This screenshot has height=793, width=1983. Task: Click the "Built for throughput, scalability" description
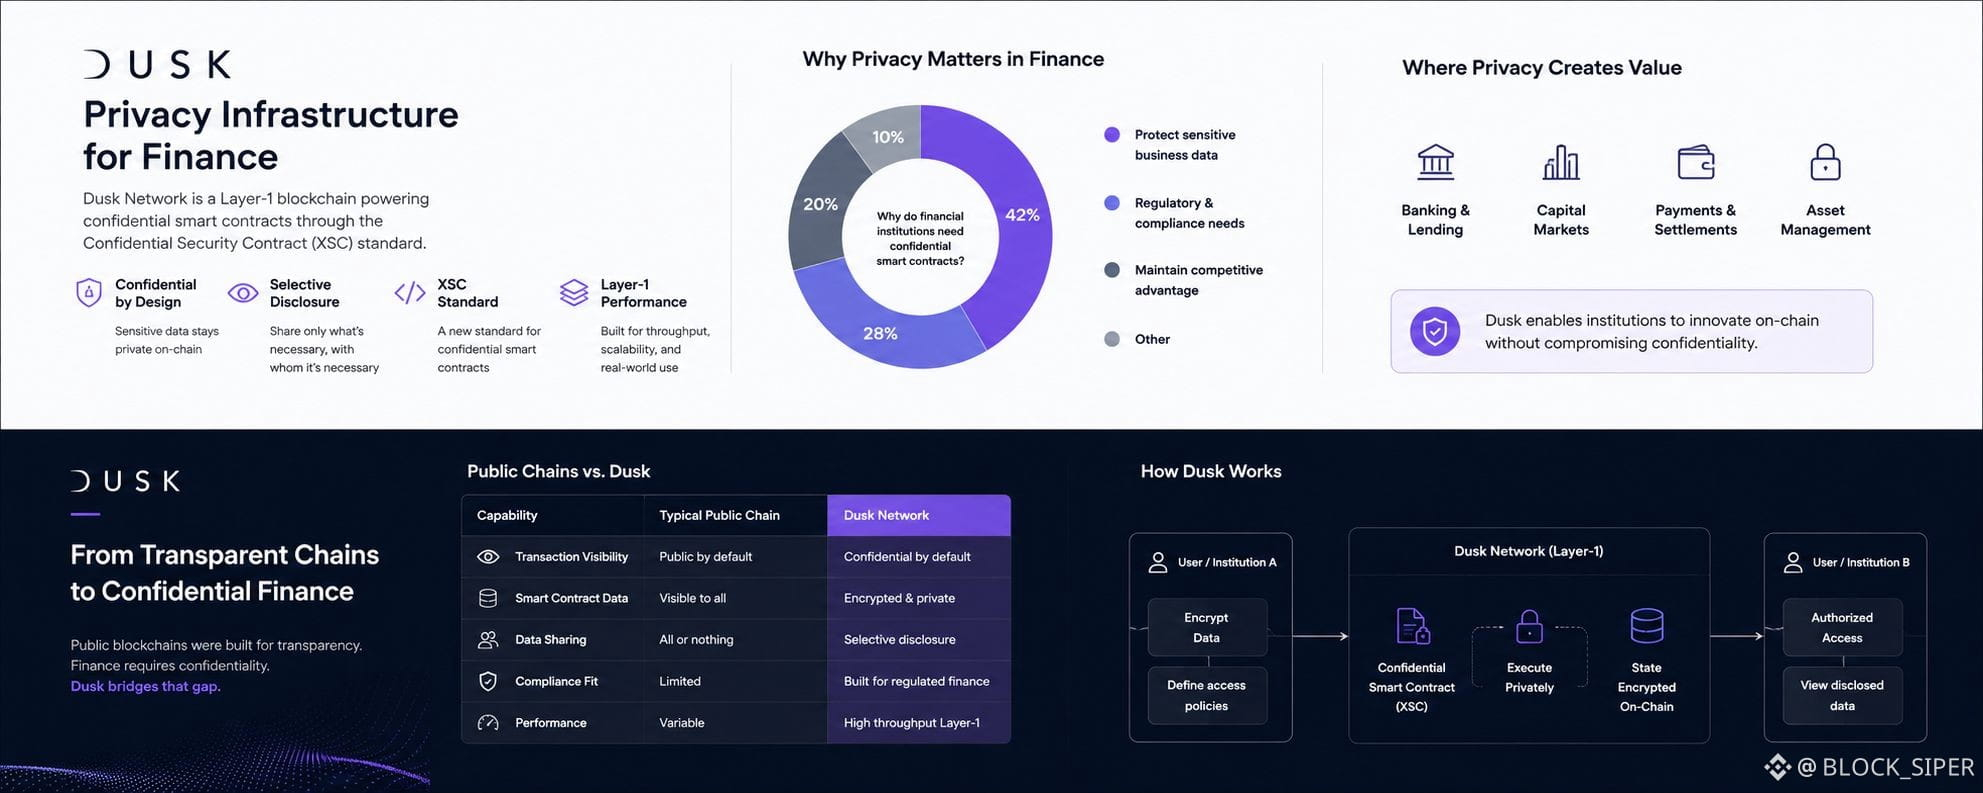pyautogui.click(x=655, y=349)
